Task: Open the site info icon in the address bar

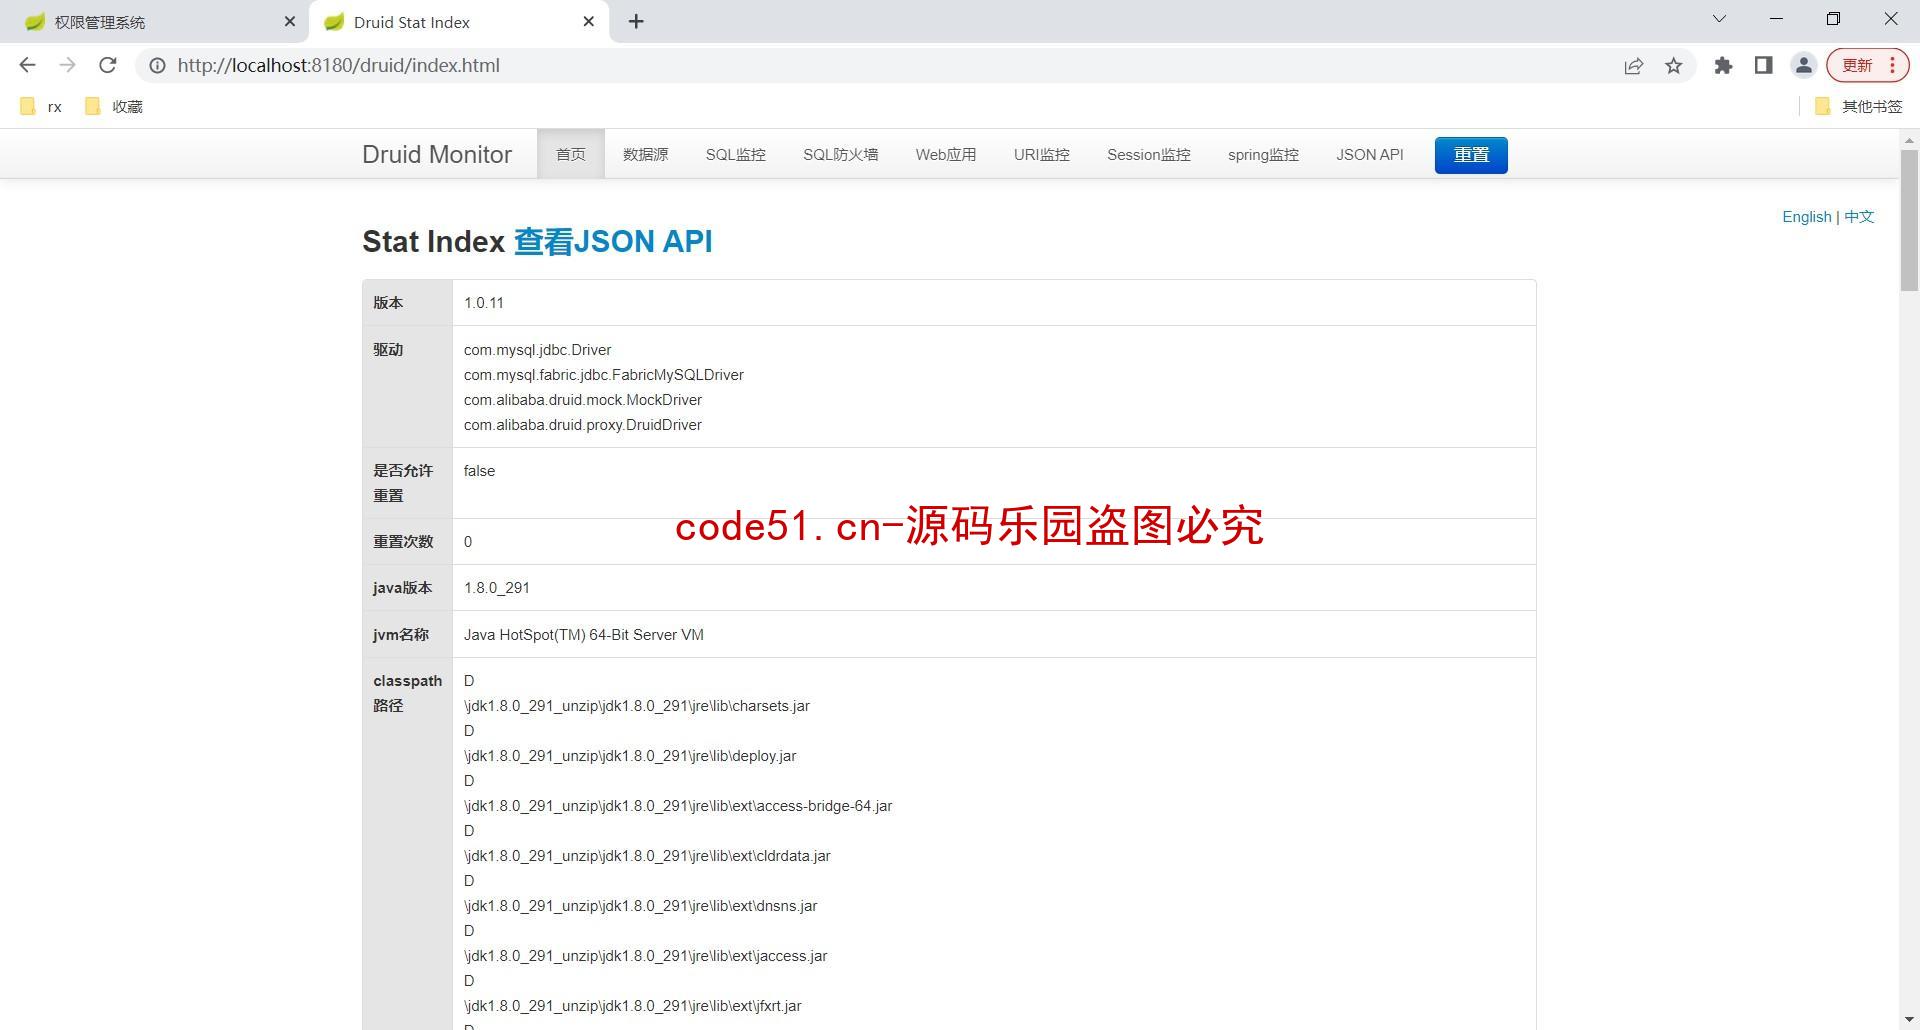Action: [157, 65]
